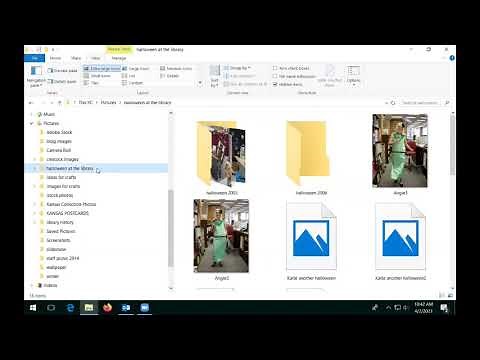The width and height of the screenshot is (480, 360).
Task: Open Firefox from the taskbar
Action: pyautogui.click(x=107, y=308)
